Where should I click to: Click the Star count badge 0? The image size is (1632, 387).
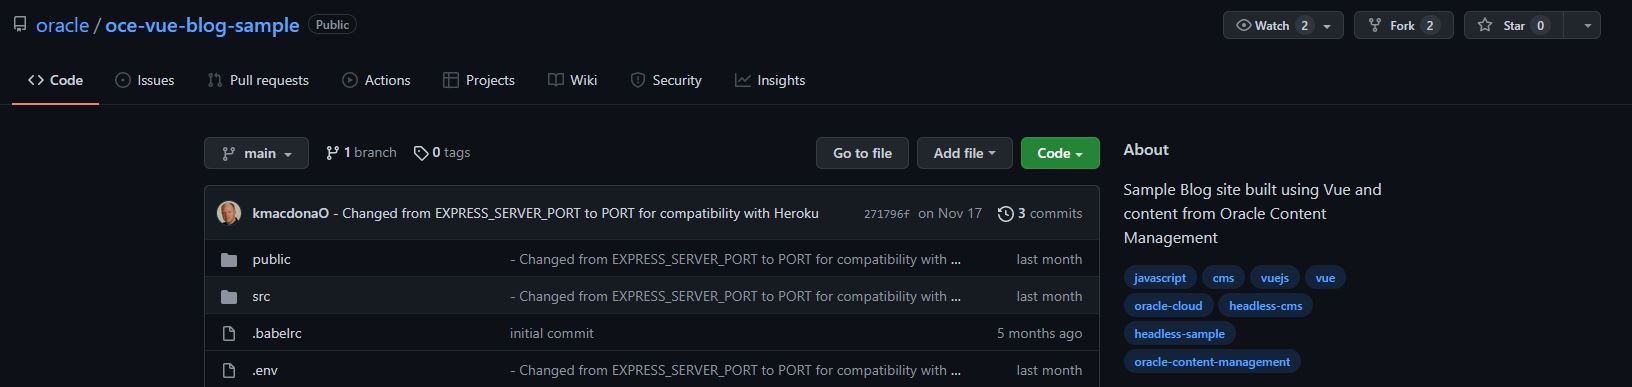tap(1540, 26)
